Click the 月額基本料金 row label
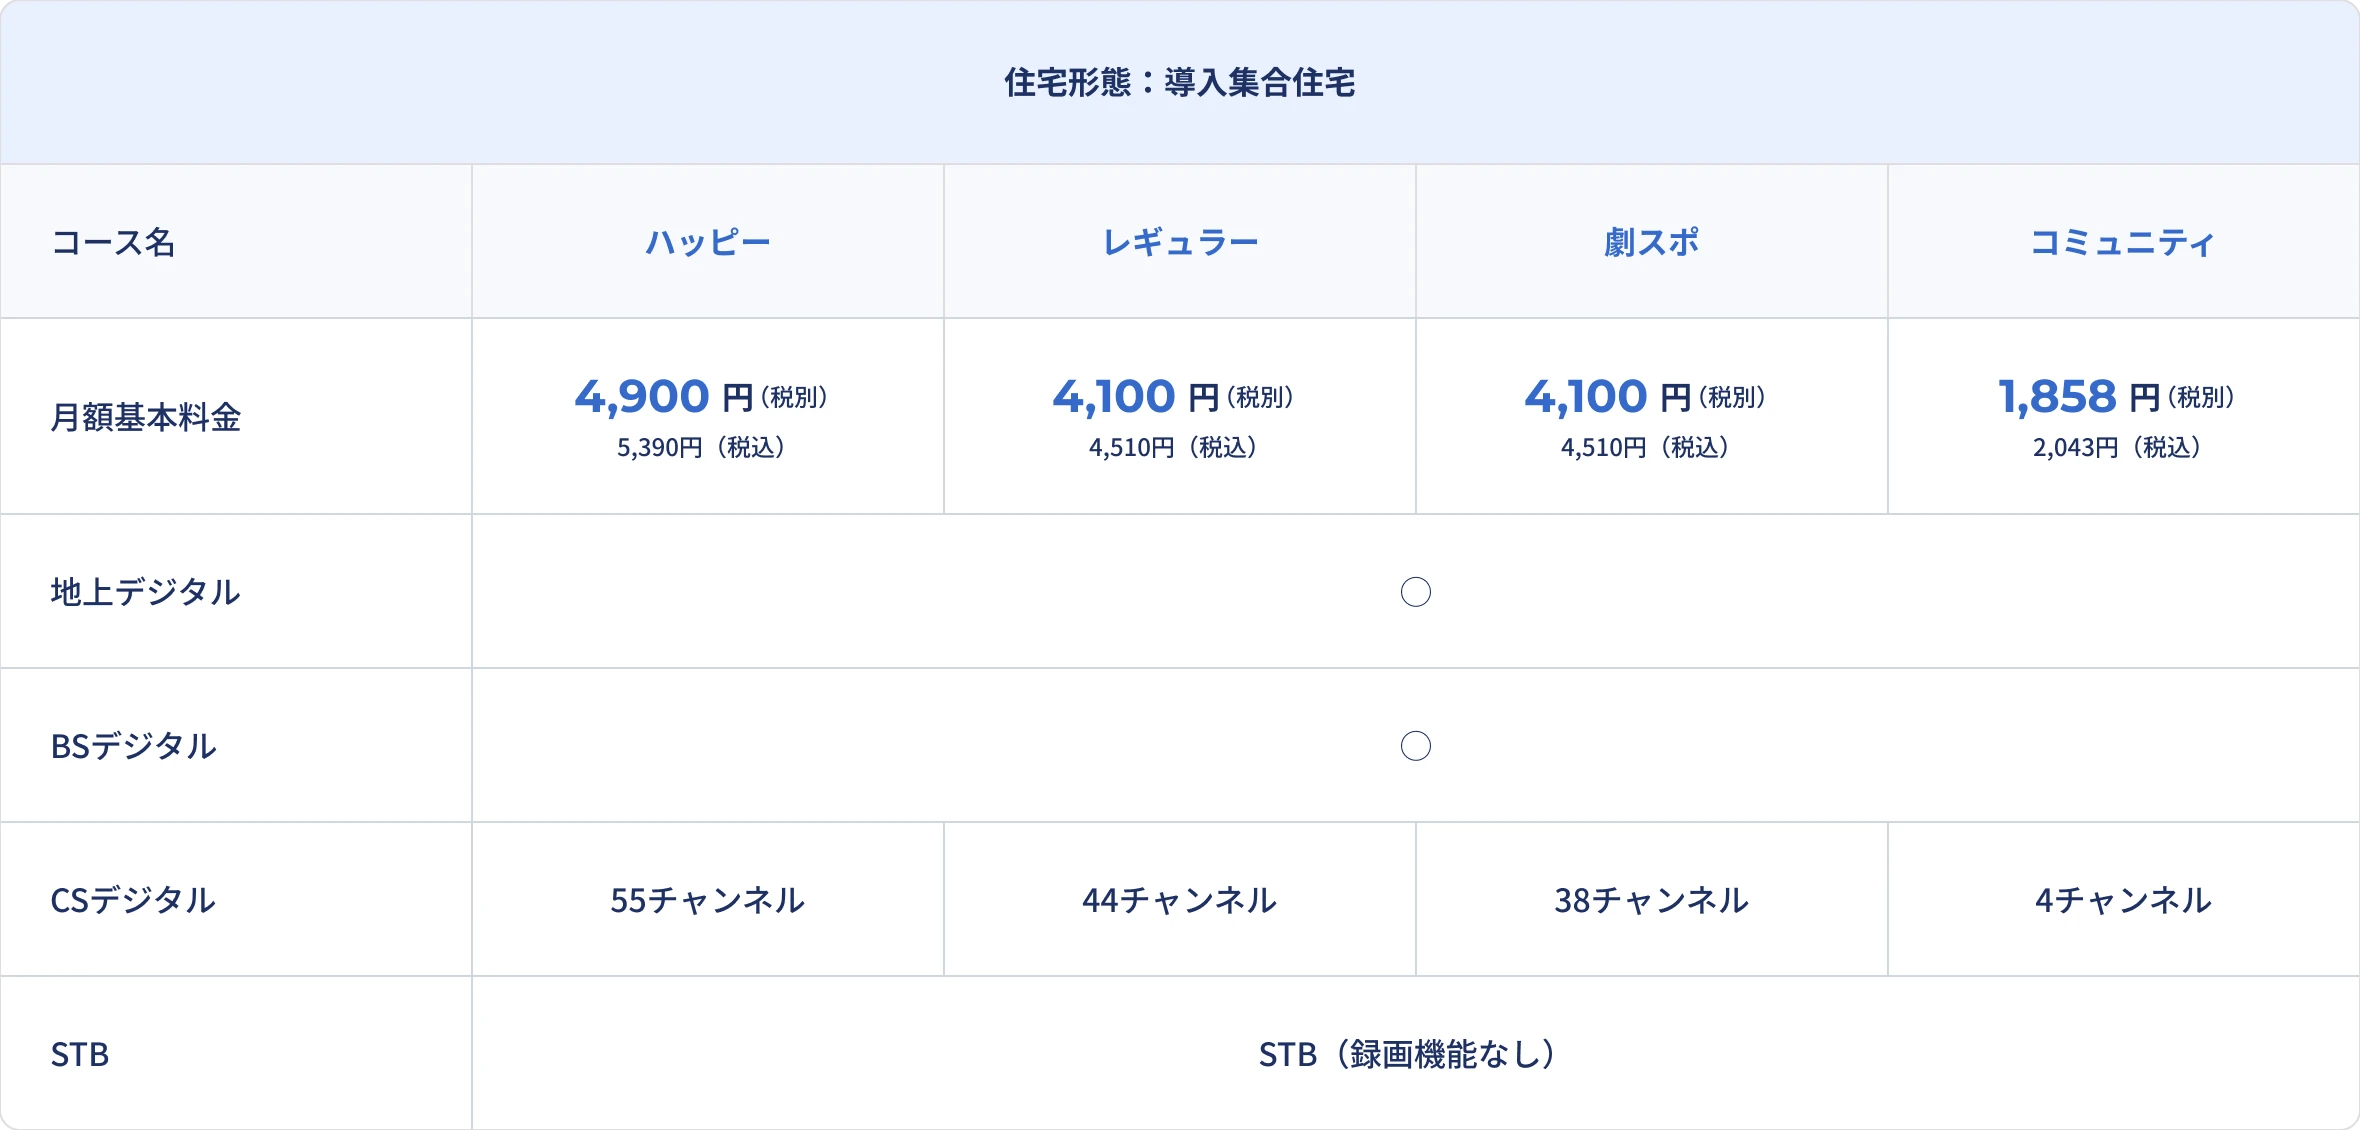The image size is (2360, 1130). (x=146, y=417)
